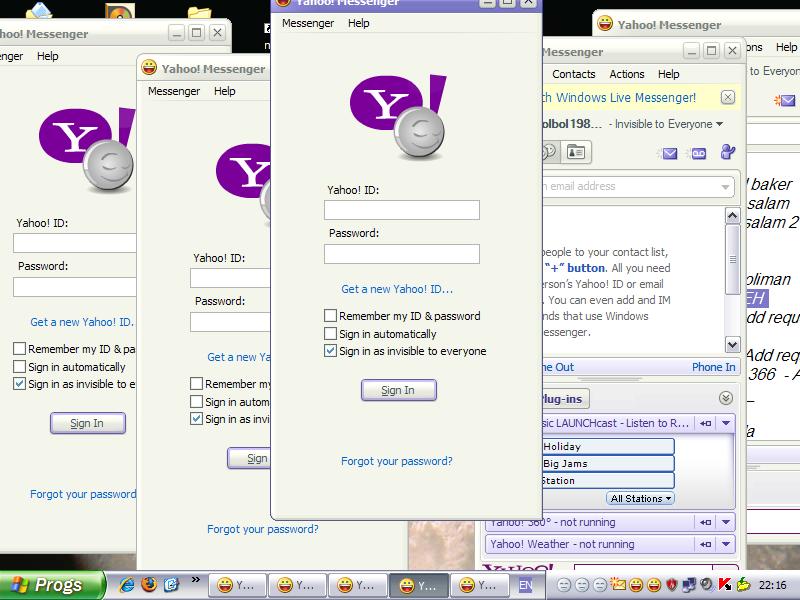
Task: Click the red shield icon in system tray
Action: (672, 585)
